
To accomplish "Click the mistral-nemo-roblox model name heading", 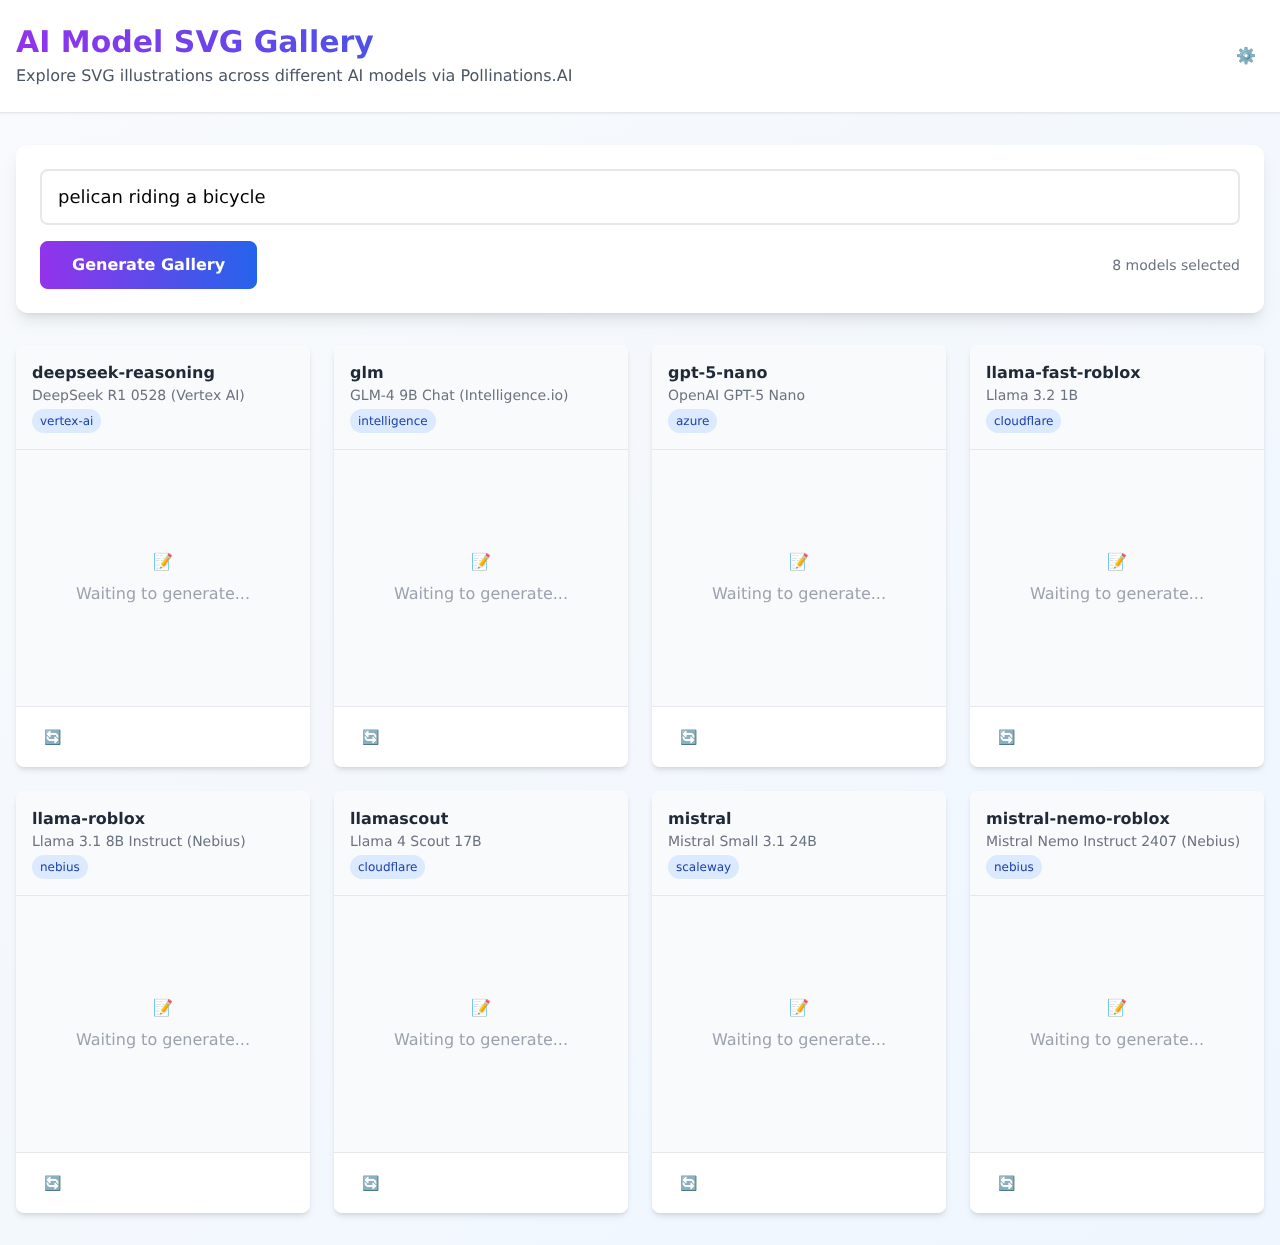I will (1077, 818).
